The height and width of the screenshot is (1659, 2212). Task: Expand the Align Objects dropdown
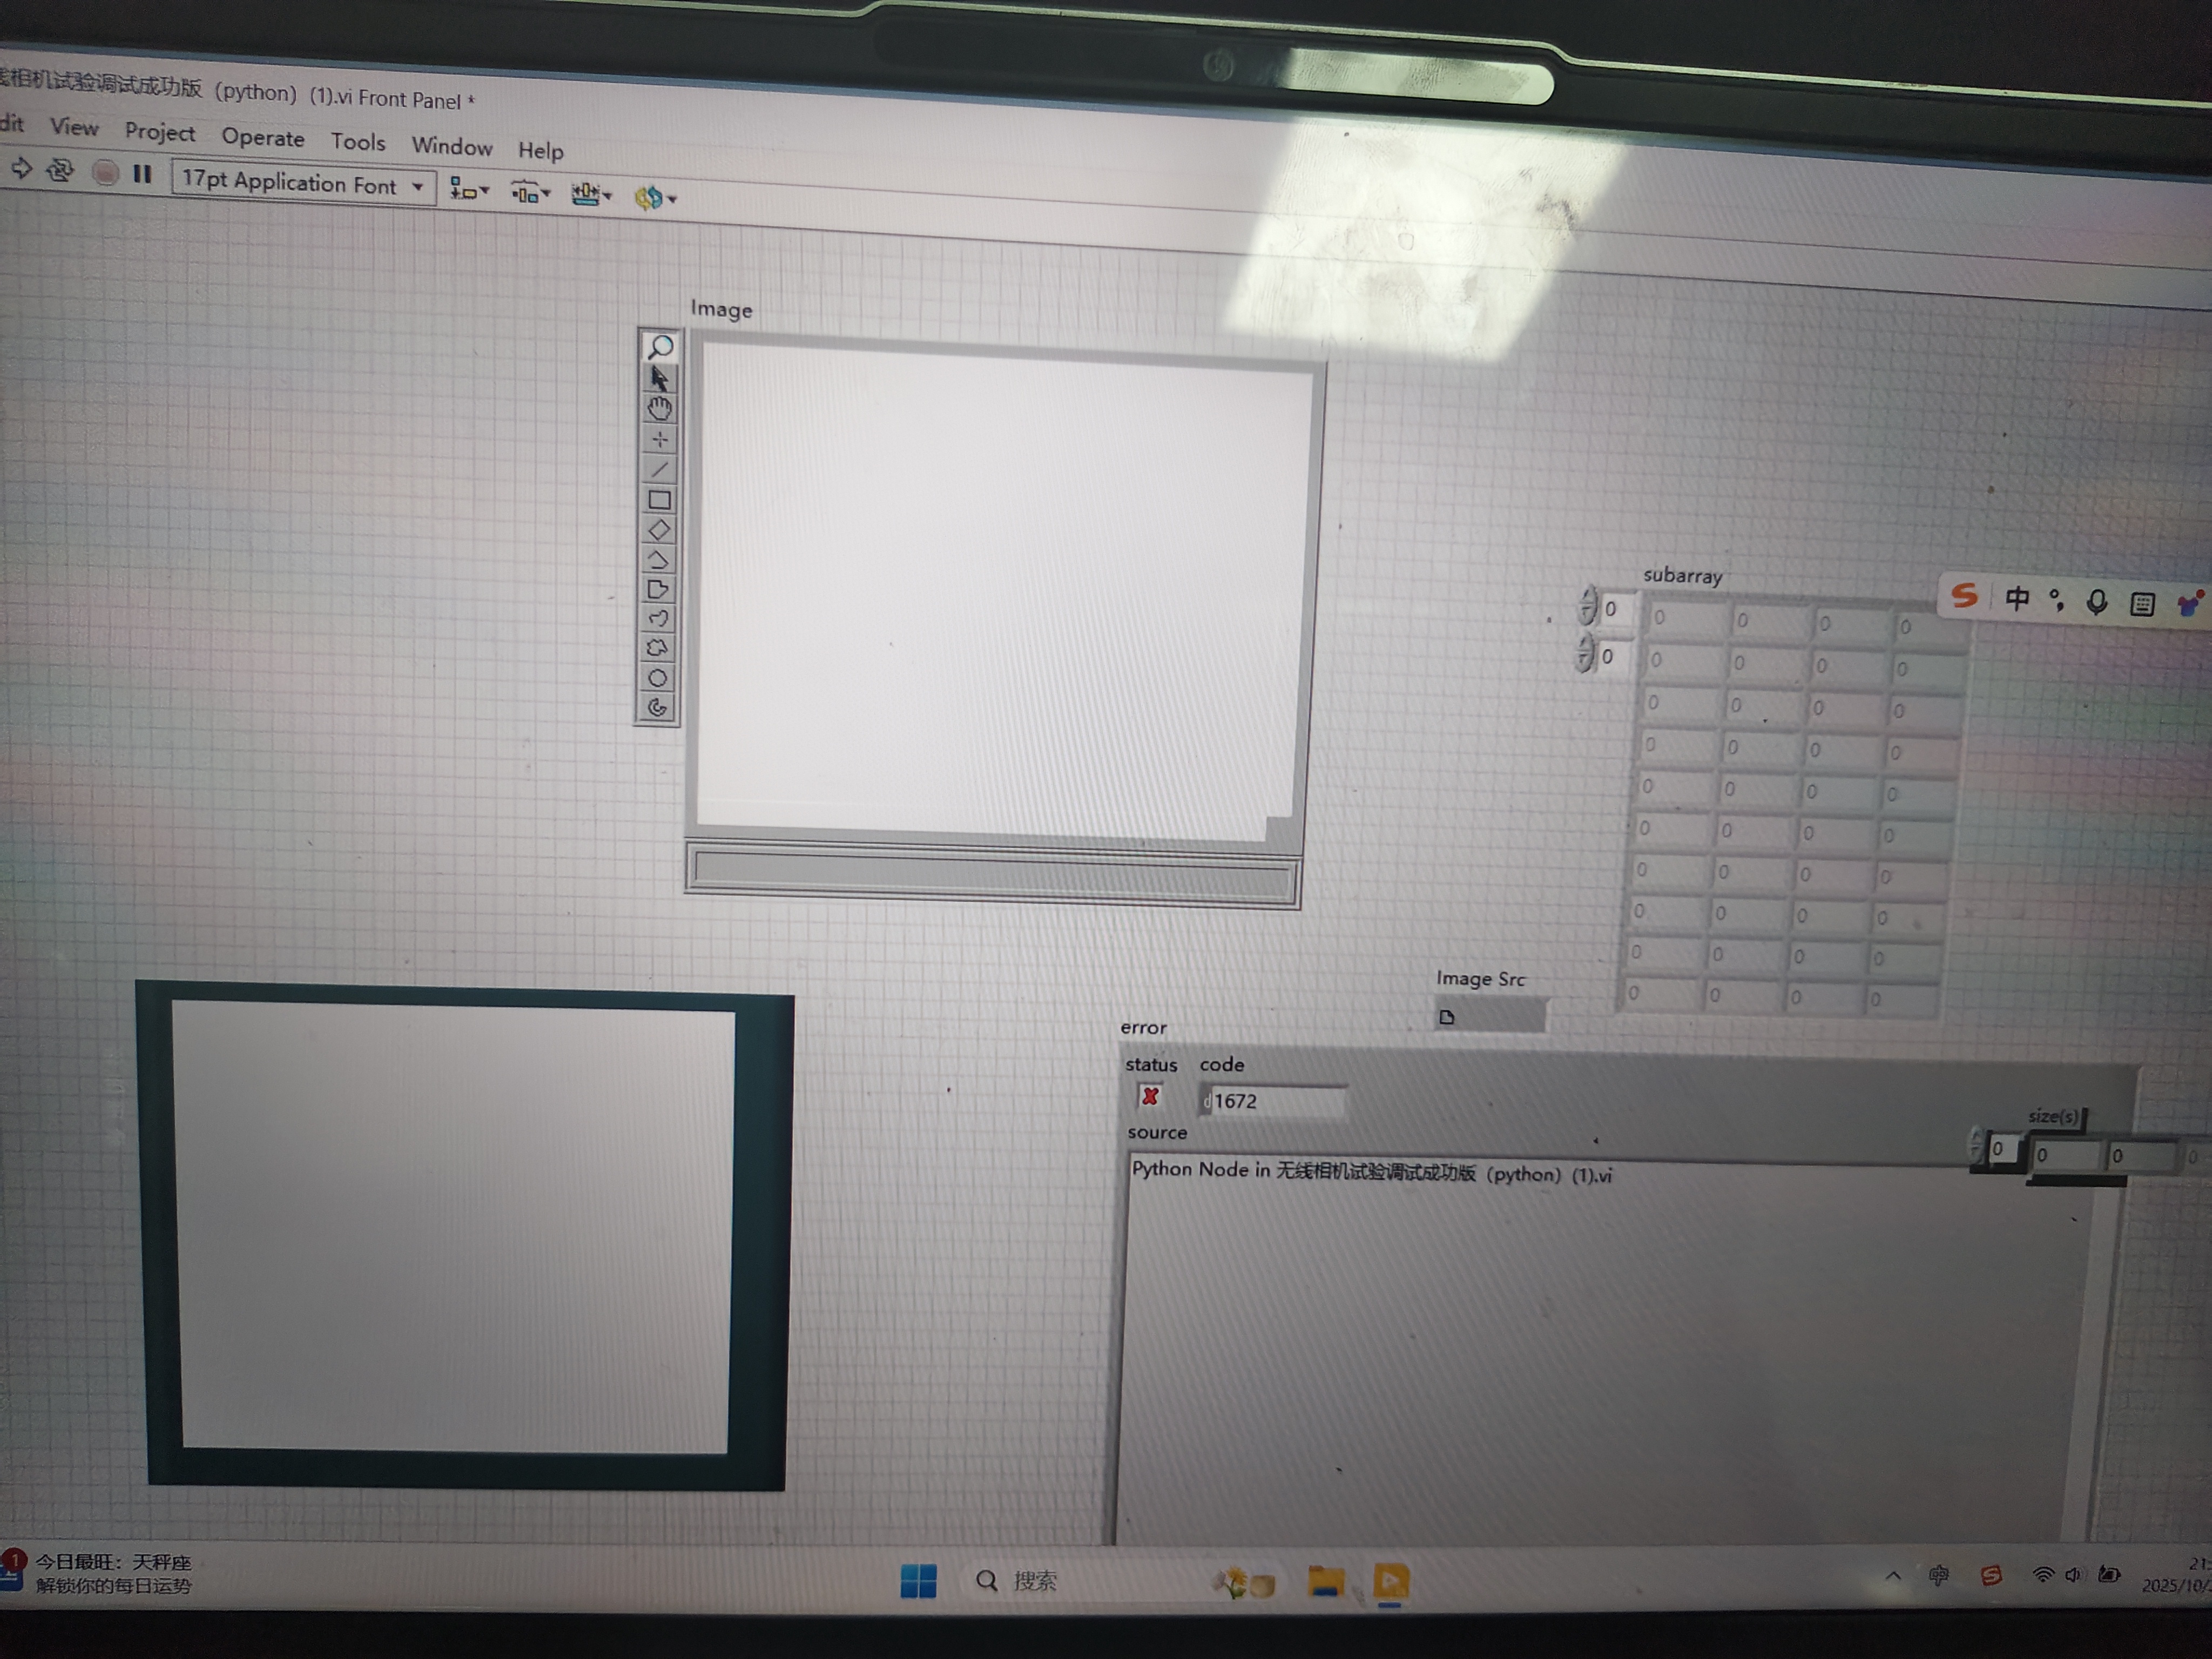[x=468, y=189]
